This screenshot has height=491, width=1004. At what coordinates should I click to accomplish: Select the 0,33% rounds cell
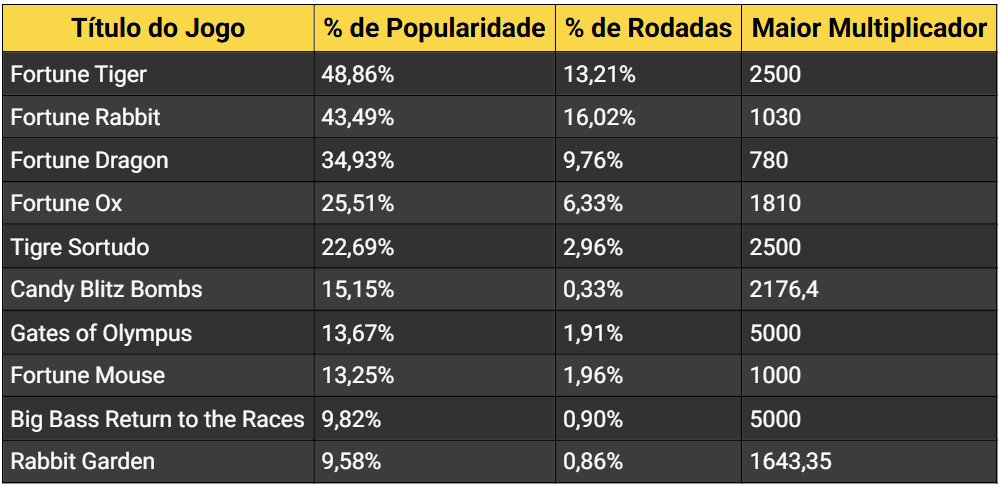pos(593,290)
